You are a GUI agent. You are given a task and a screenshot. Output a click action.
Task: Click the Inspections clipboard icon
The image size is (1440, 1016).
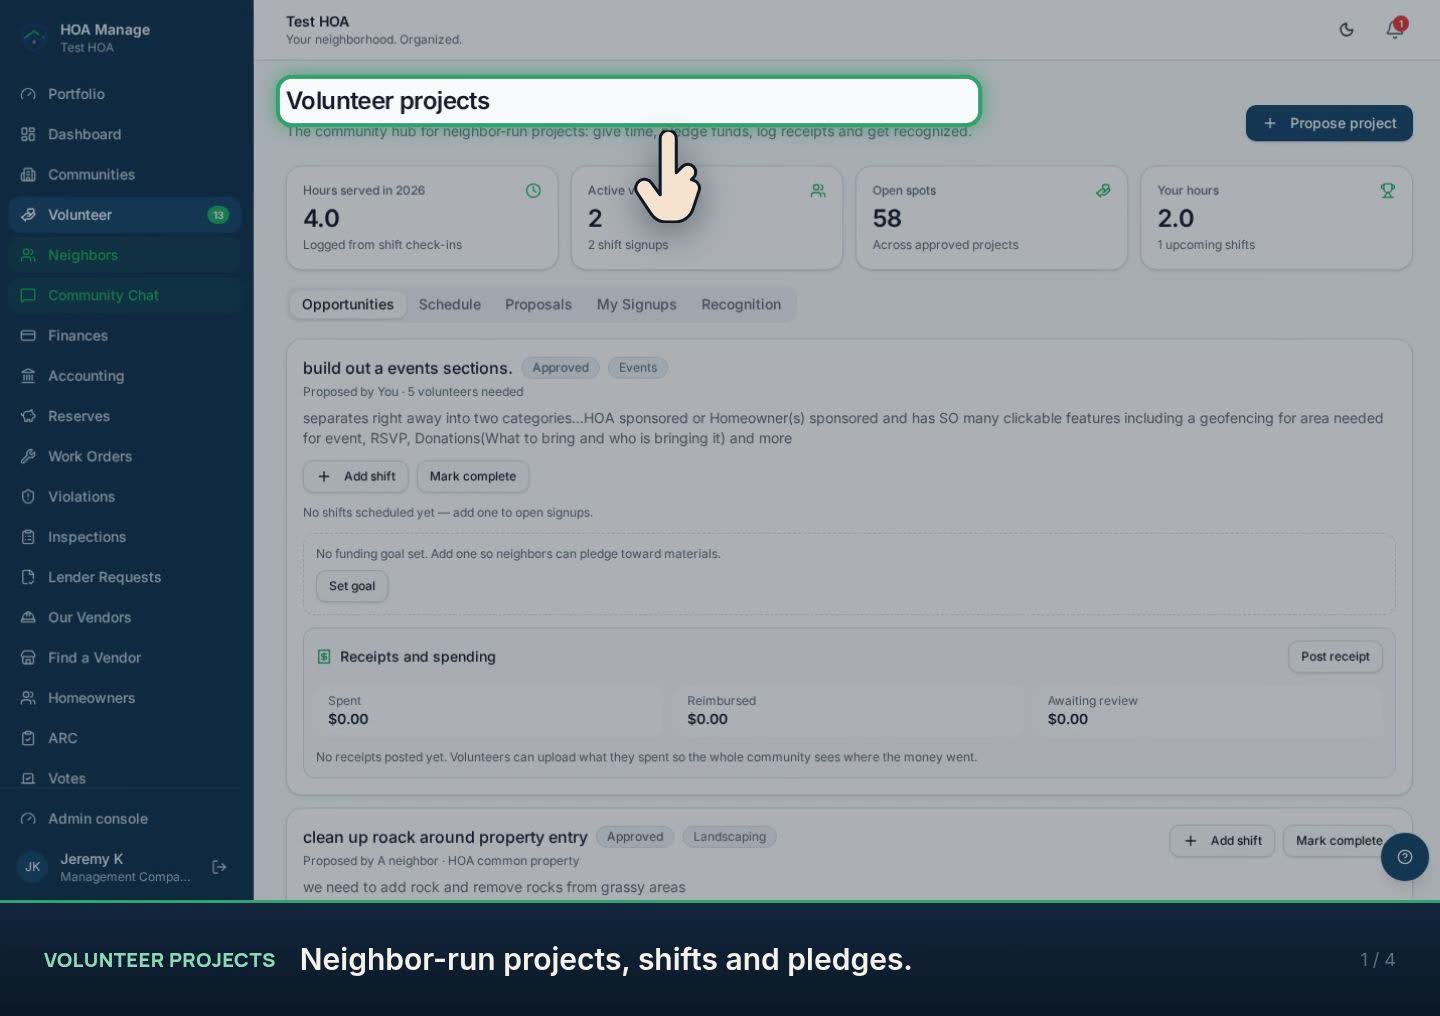point(28,537)
